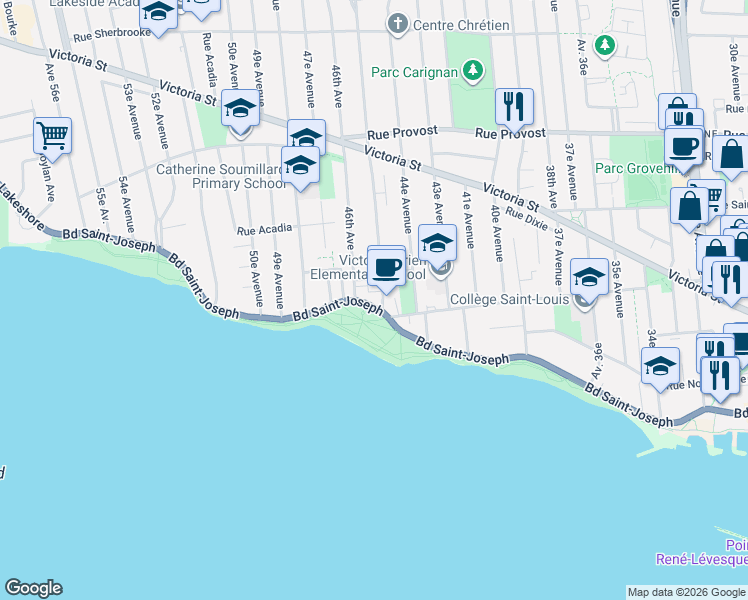Click the 55e Av. street label
Viewport: 748px width, 600px height.
[x=102, y=205]
